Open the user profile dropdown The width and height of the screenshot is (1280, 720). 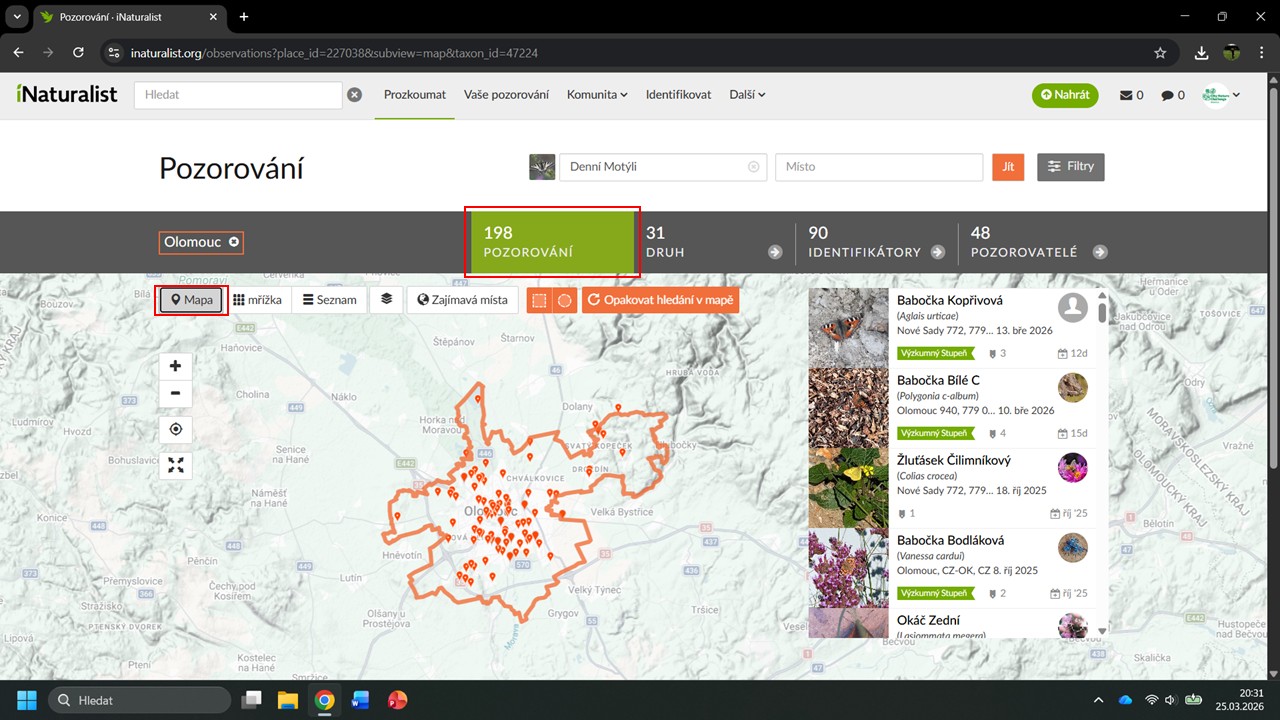point(1221,95)
